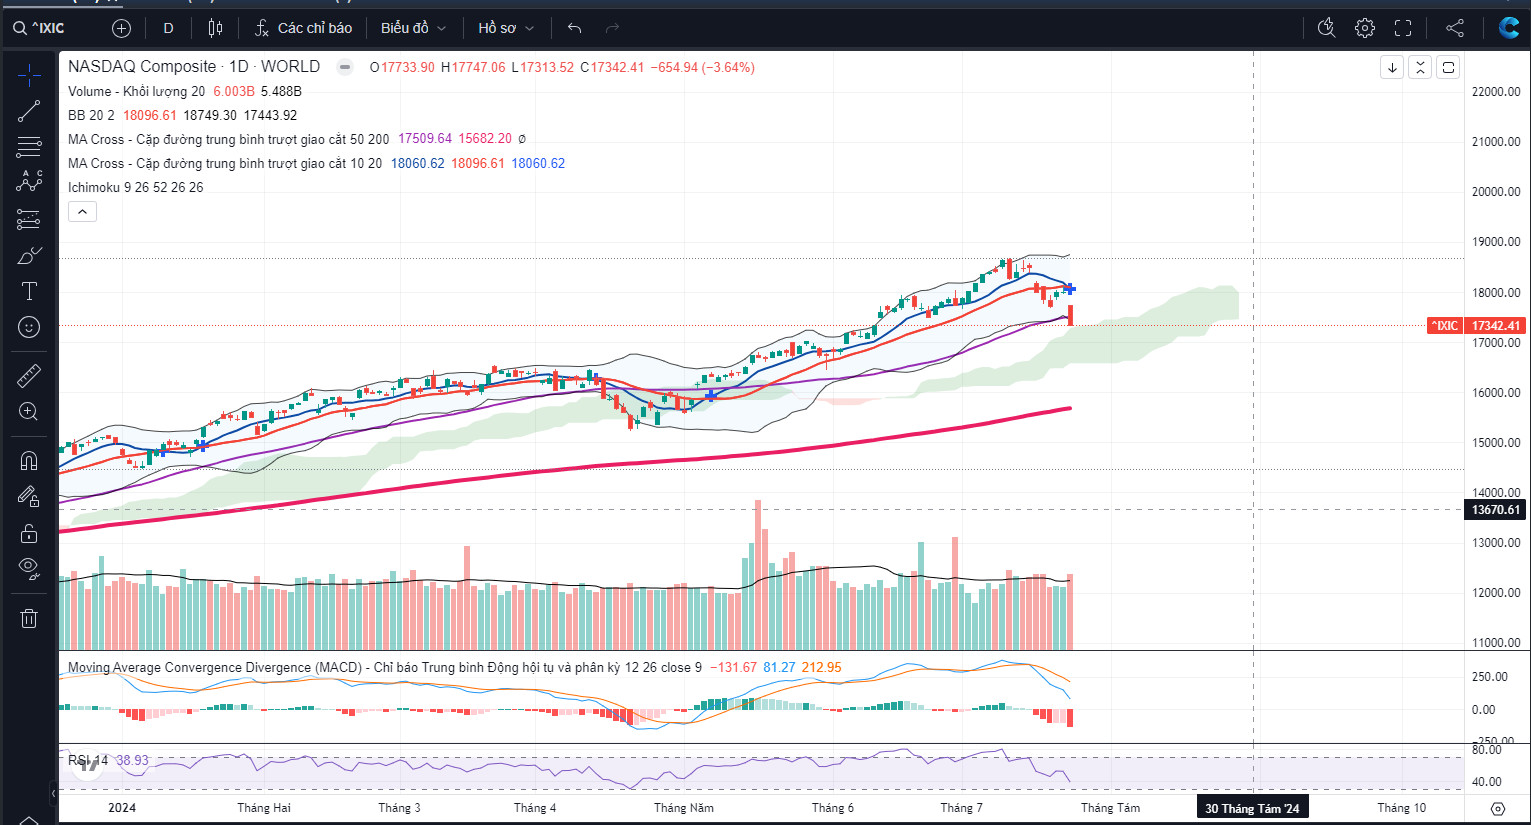Screen dimensions: 1531x825
Task: Share the chart
Action: (1455, 28)
